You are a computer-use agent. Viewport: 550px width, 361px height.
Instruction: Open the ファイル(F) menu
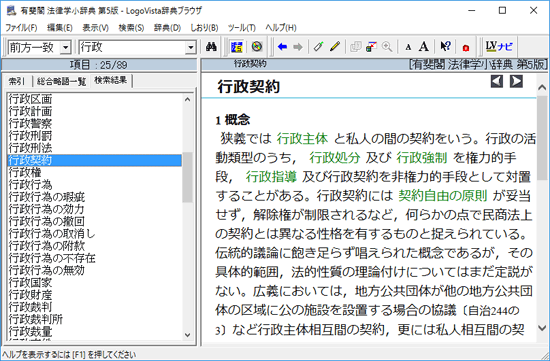coord(21,28)
